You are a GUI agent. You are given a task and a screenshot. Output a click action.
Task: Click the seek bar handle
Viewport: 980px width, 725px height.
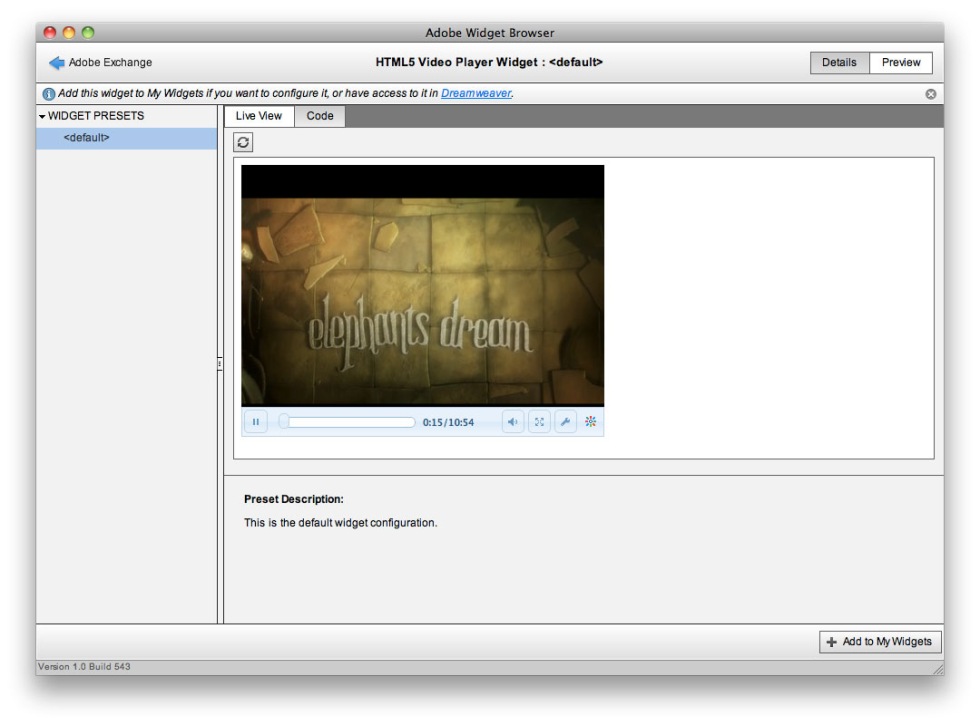coord(284,422)
